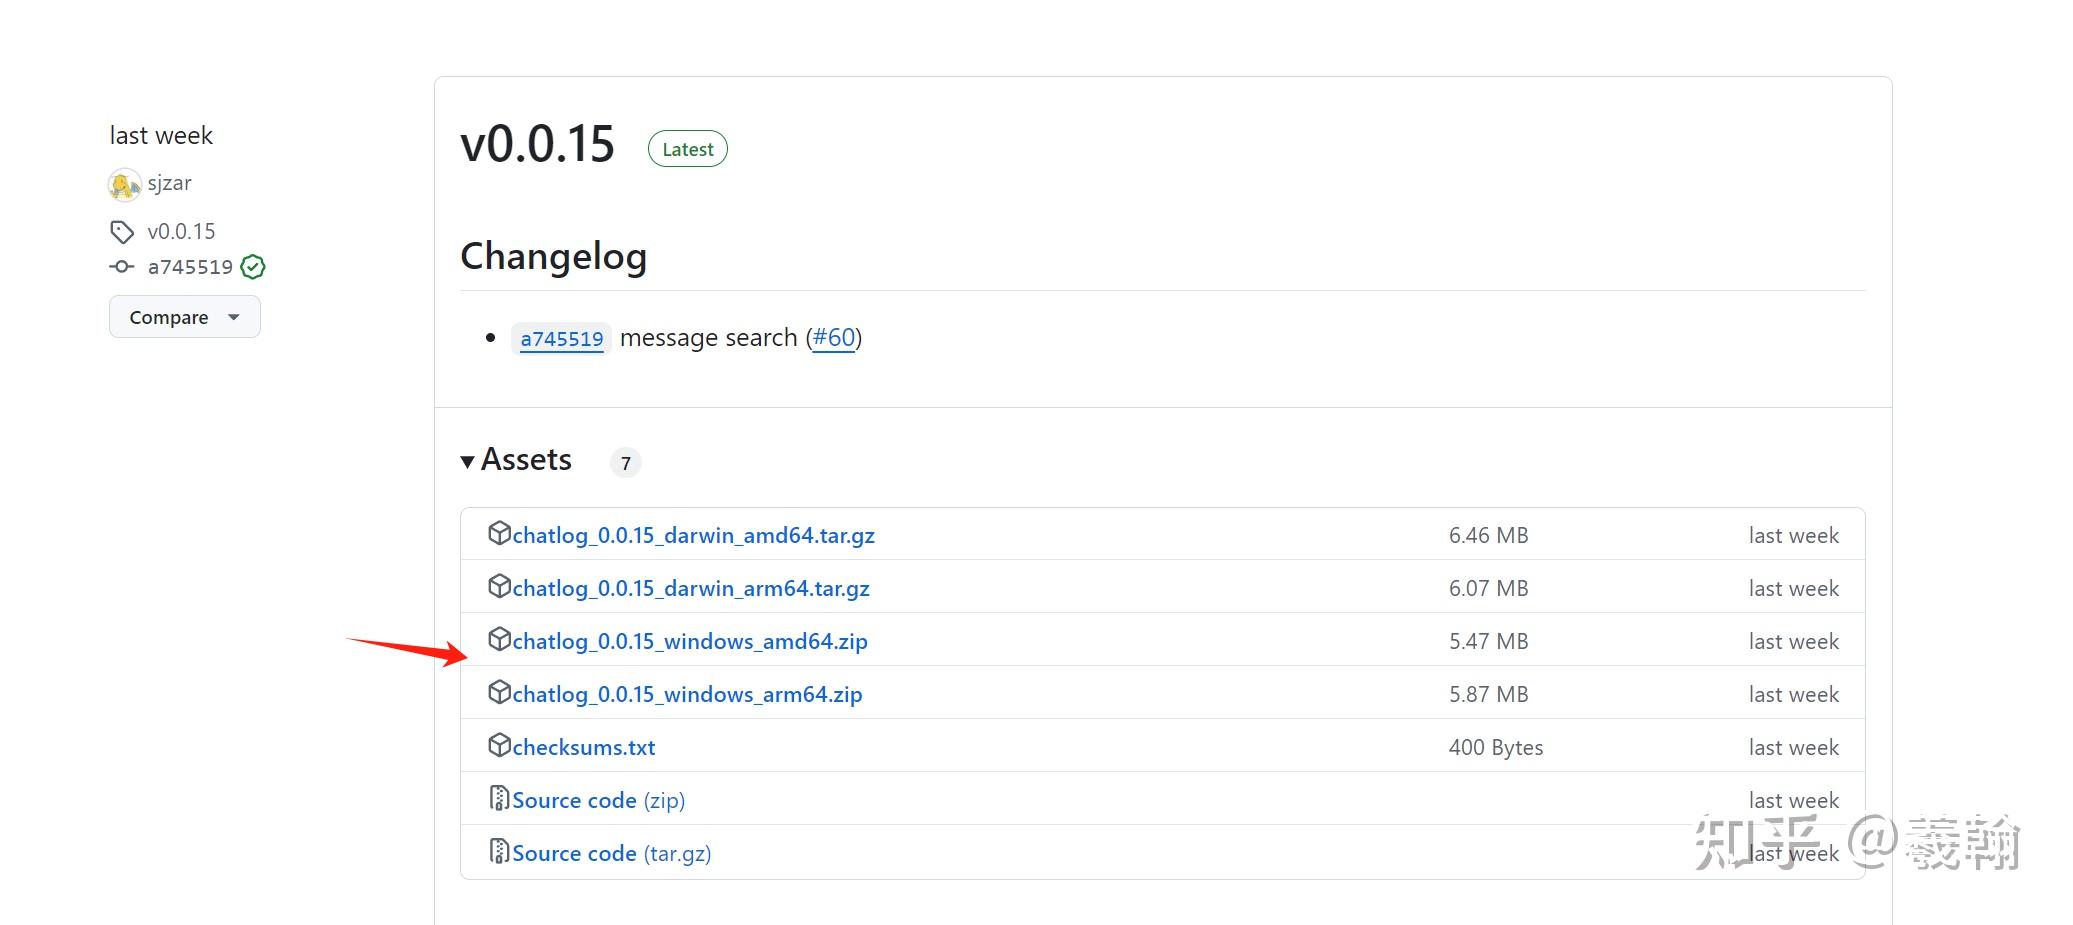Click file icon for Source code (tar.gz)

click(x=499, y=852)
